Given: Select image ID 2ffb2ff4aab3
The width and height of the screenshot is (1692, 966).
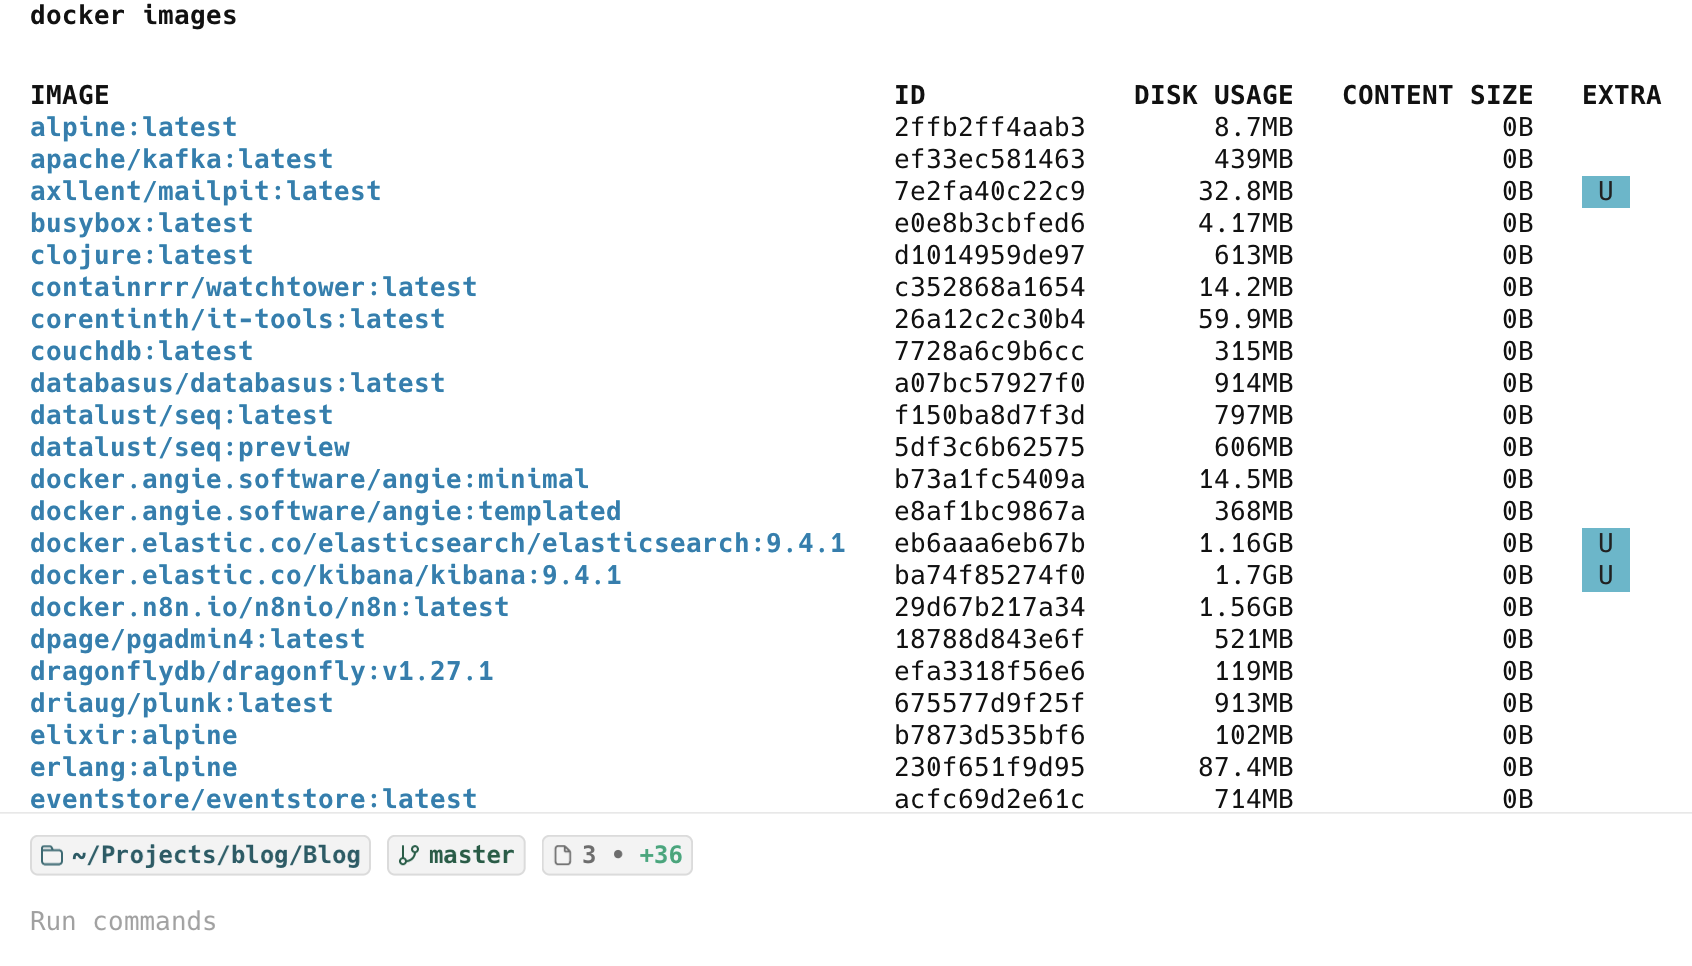Looking at the screenshot, I should pyautogui.click(x=990, y=128).
